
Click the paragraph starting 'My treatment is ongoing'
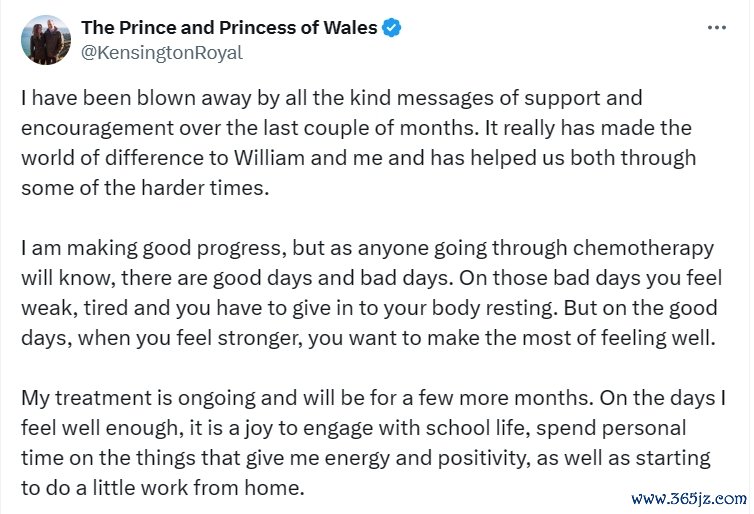[360, 443]
